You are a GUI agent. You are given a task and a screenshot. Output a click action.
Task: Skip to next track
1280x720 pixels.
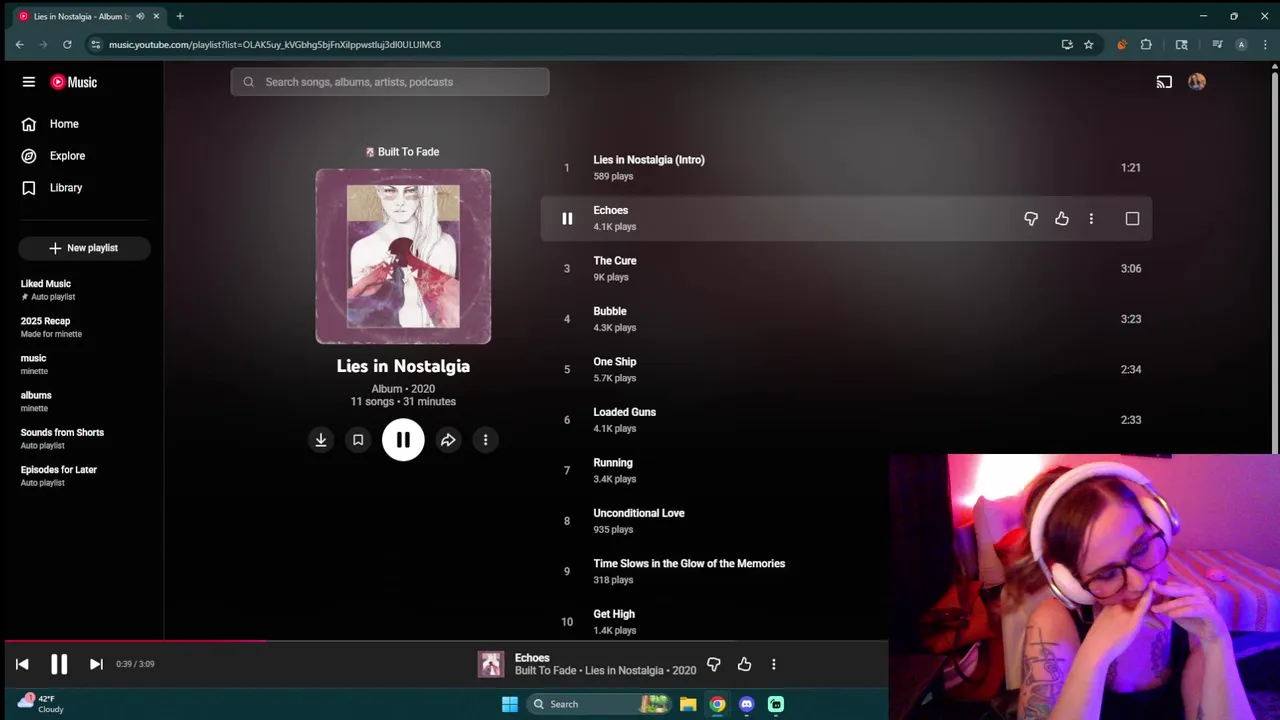[x=96, y=664]
